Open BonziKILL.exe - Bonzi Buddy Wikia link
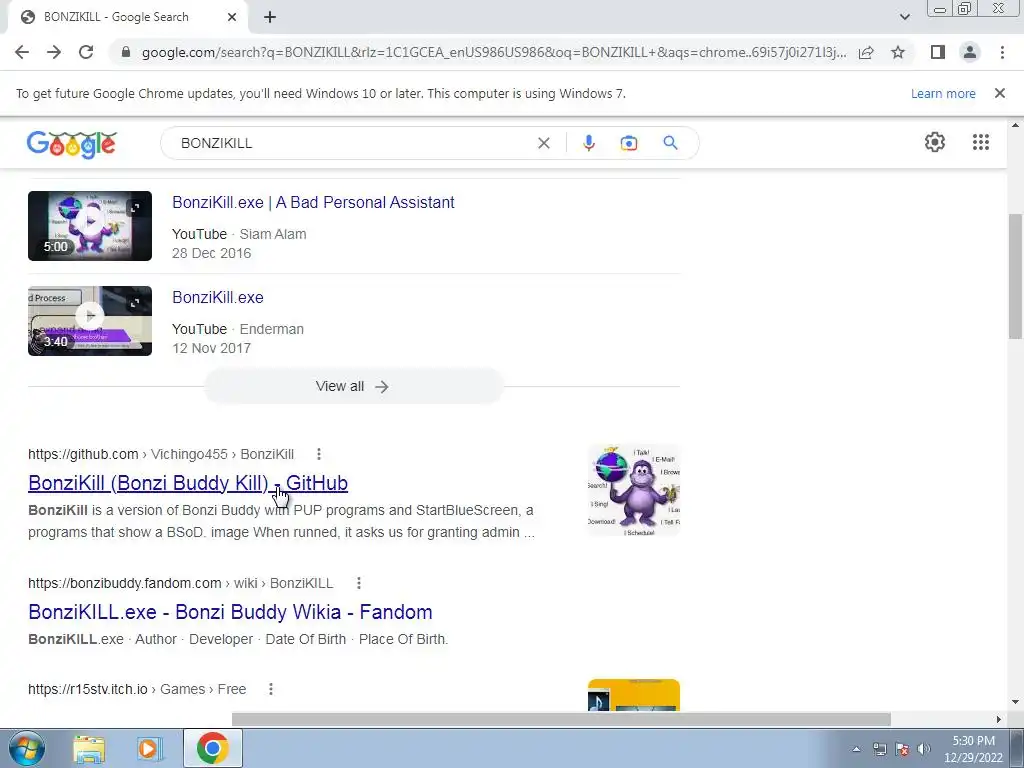 pyautogui.click(x=231, y=612)
